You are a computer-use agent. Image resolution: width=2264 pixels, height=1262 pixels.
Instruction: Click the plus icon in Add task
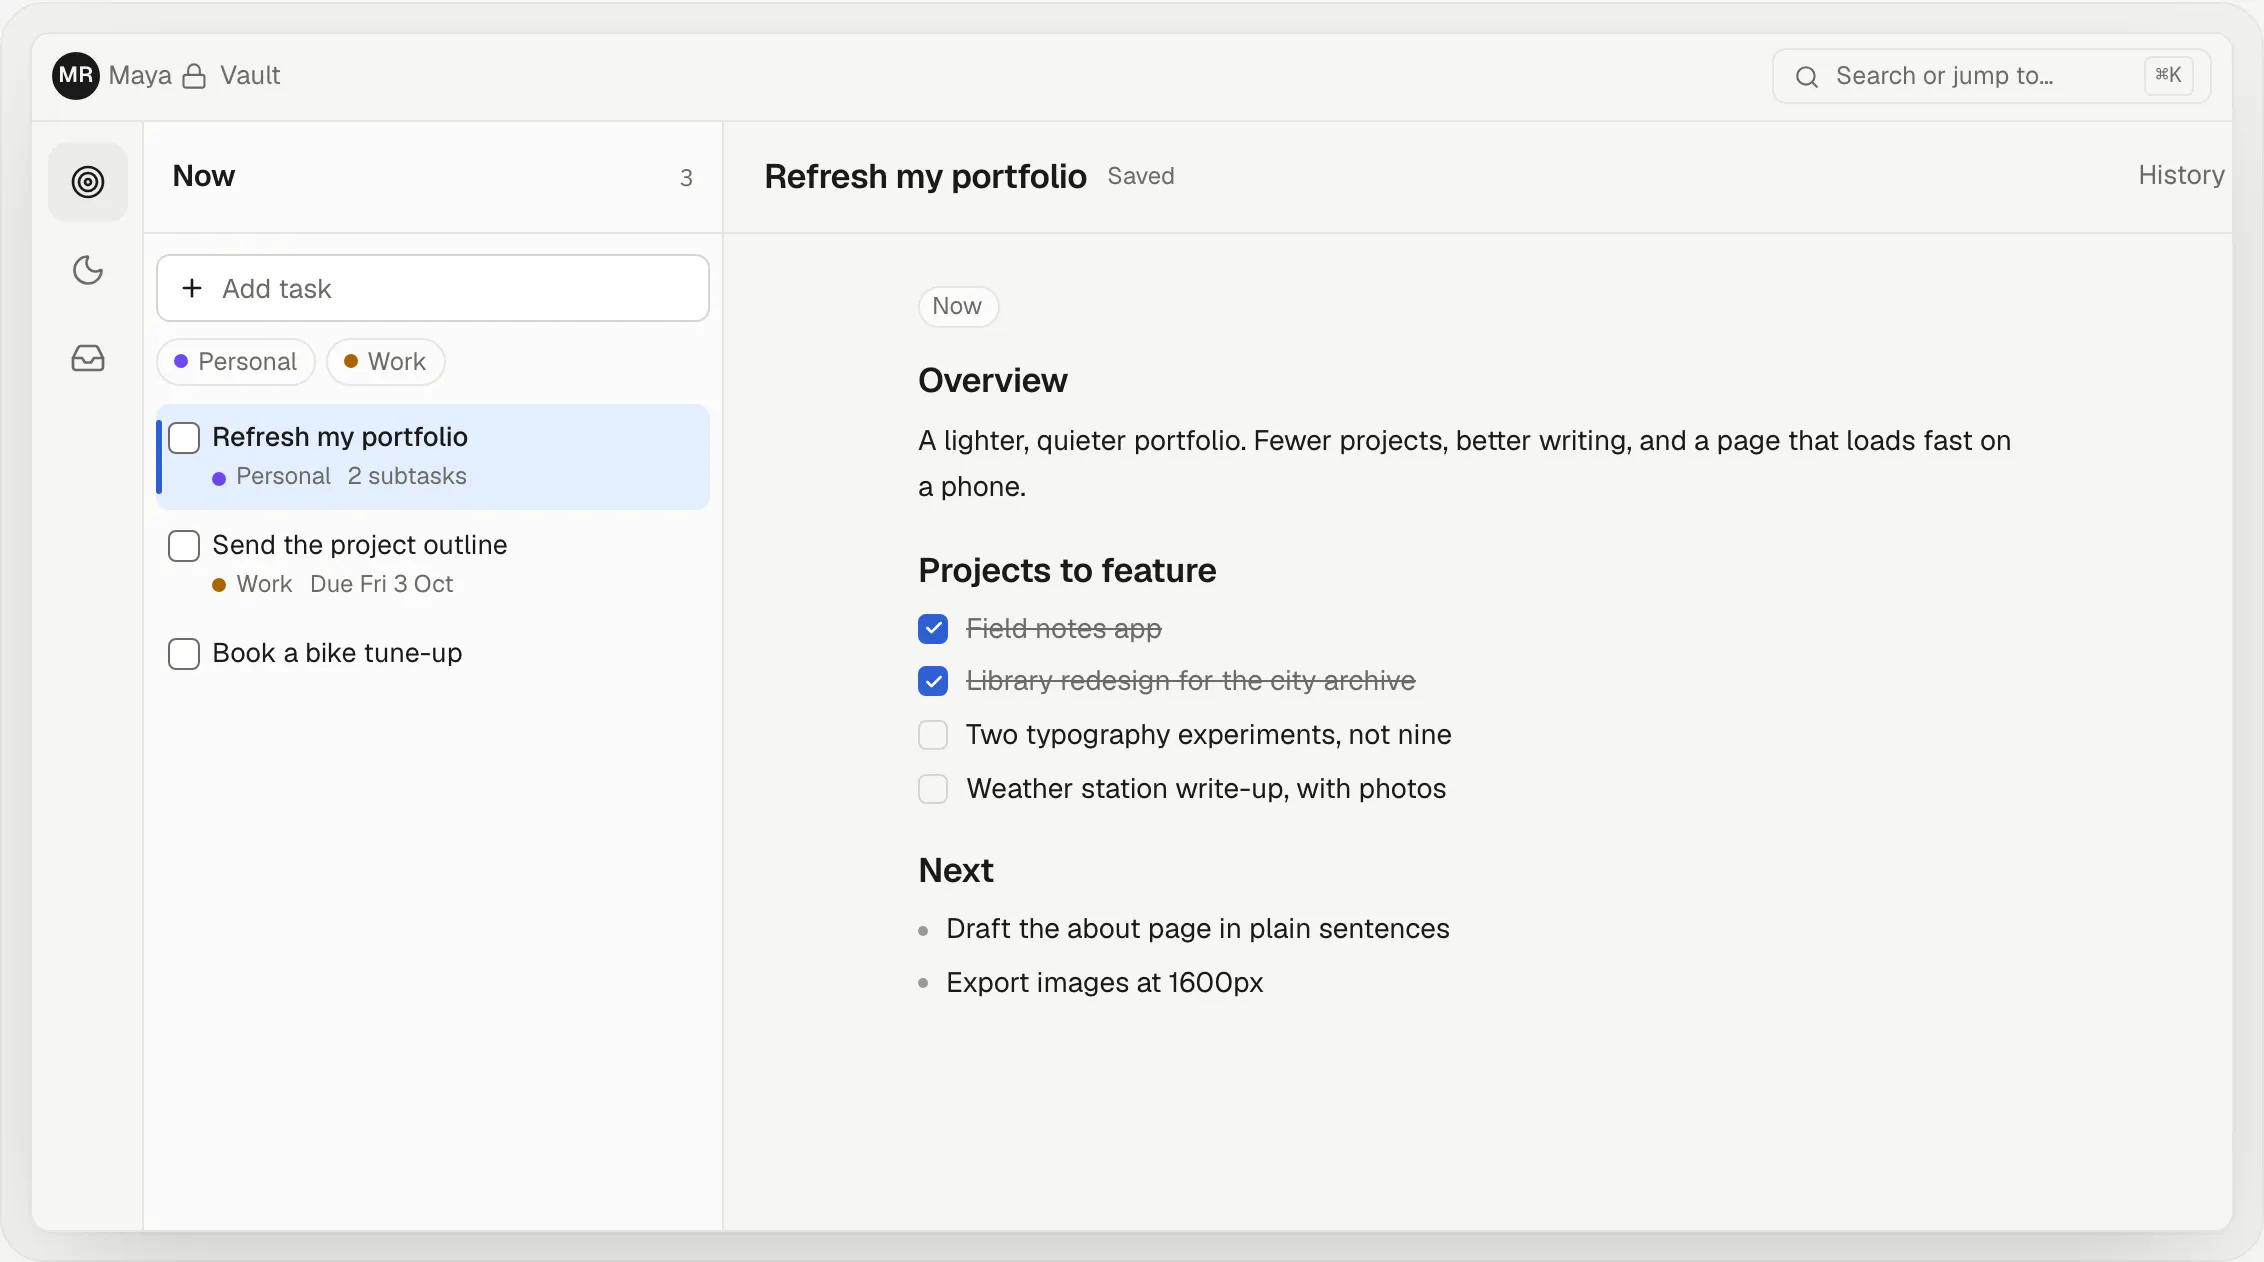pos(192,288)
